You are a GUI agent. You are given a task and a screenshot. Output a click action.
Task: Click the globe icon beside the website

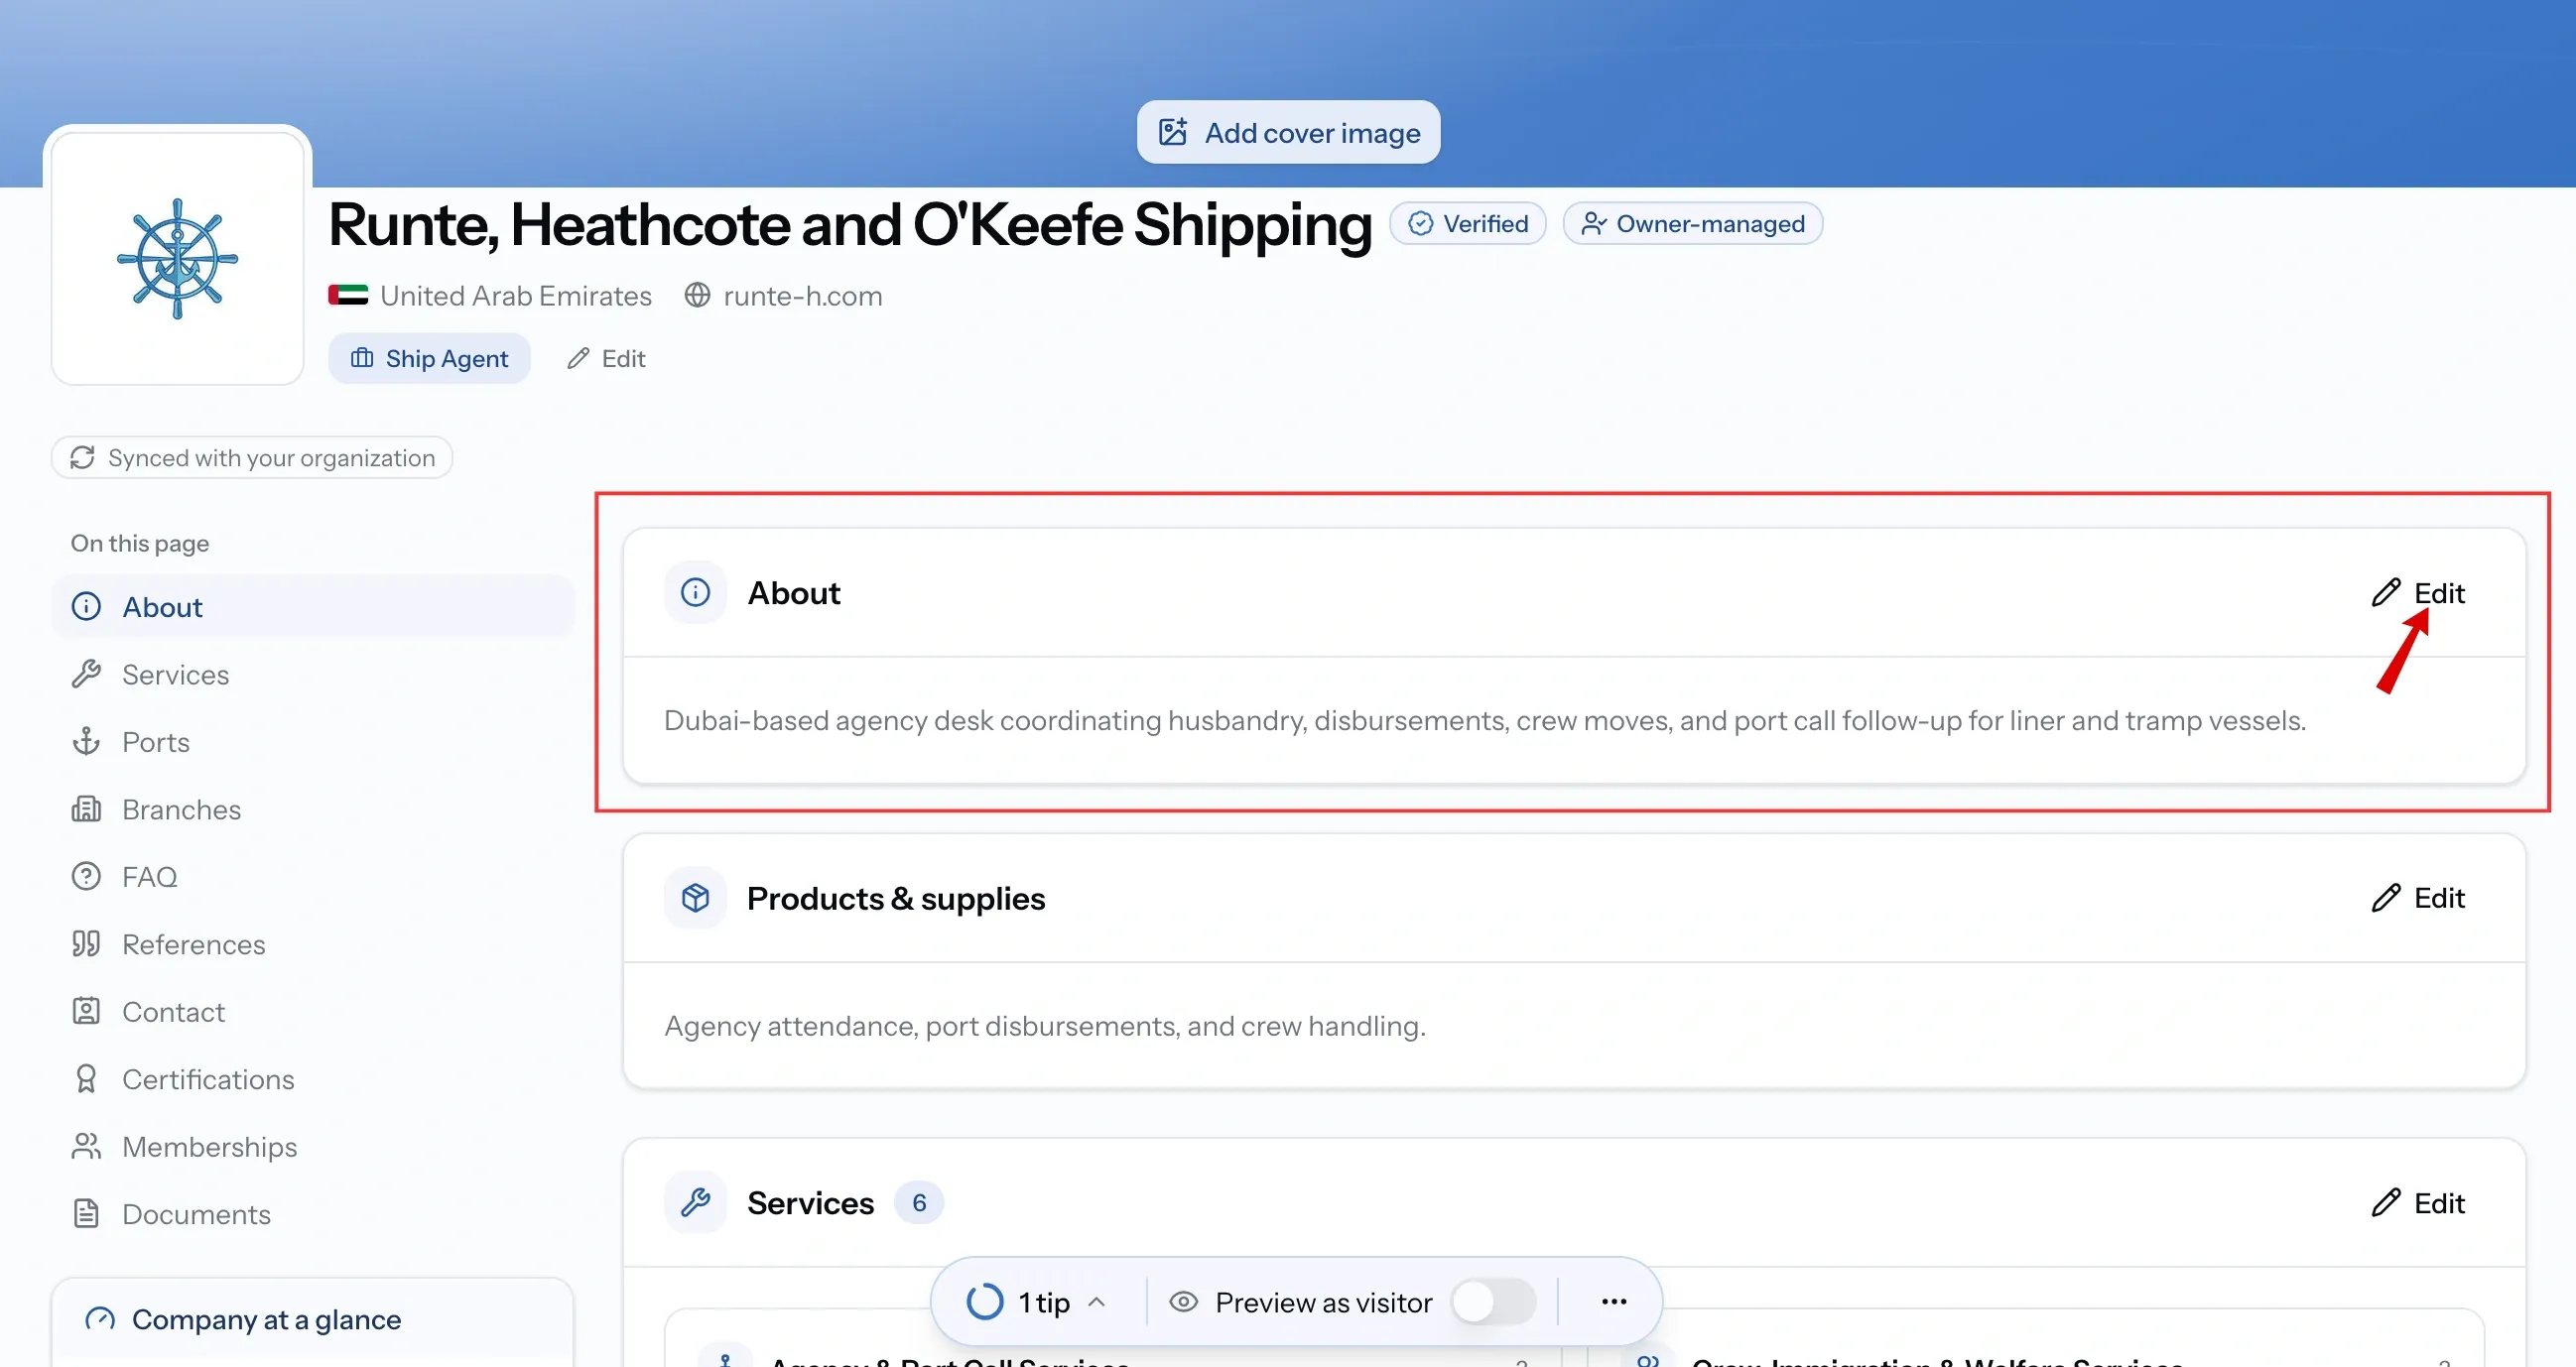point(697,296)
